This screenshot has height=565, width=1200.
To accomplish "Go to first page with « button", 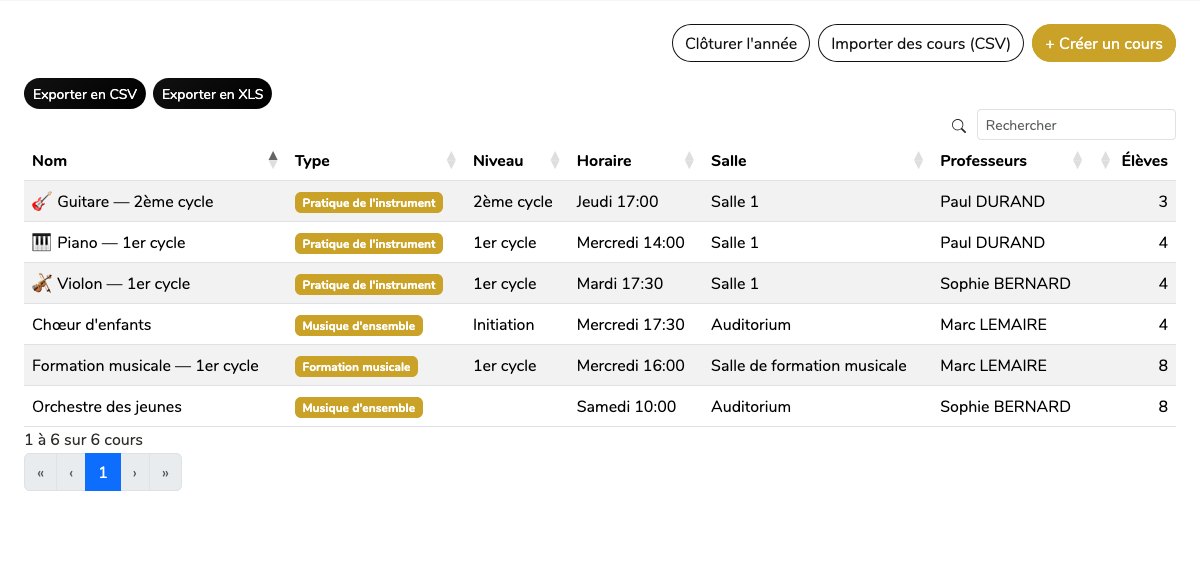I will point(40,472).
